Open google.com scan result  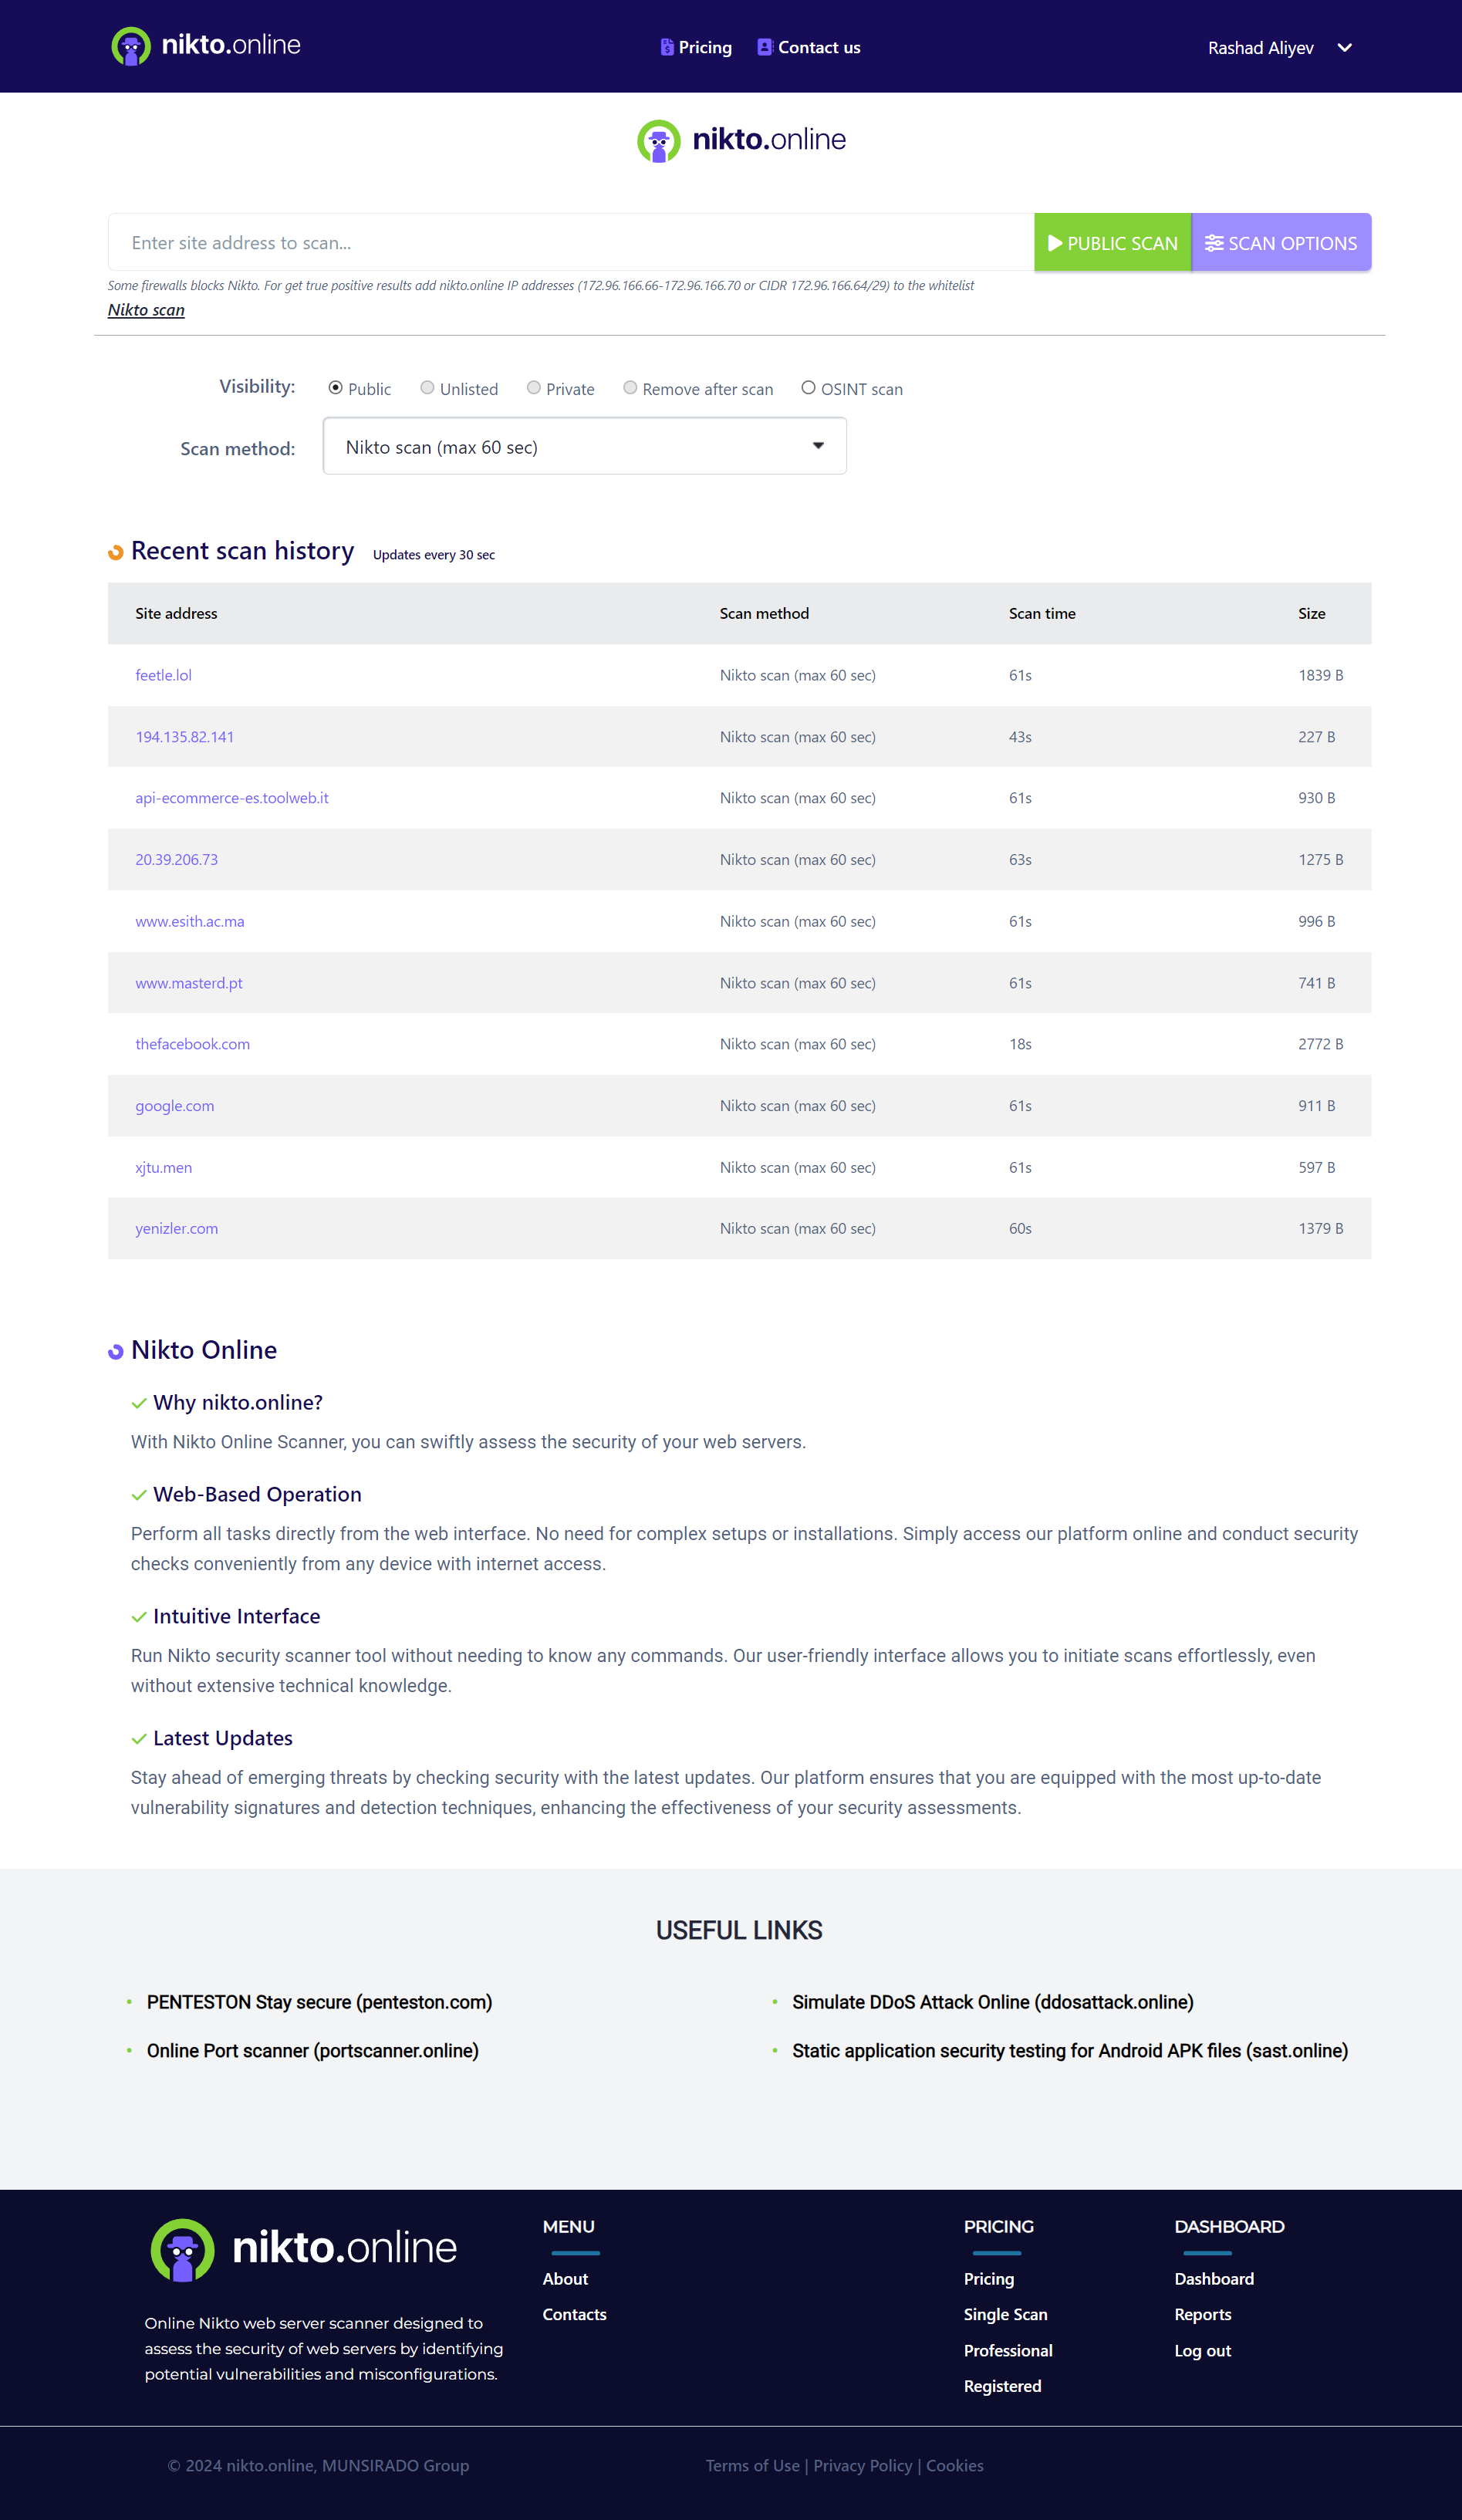175,1106
